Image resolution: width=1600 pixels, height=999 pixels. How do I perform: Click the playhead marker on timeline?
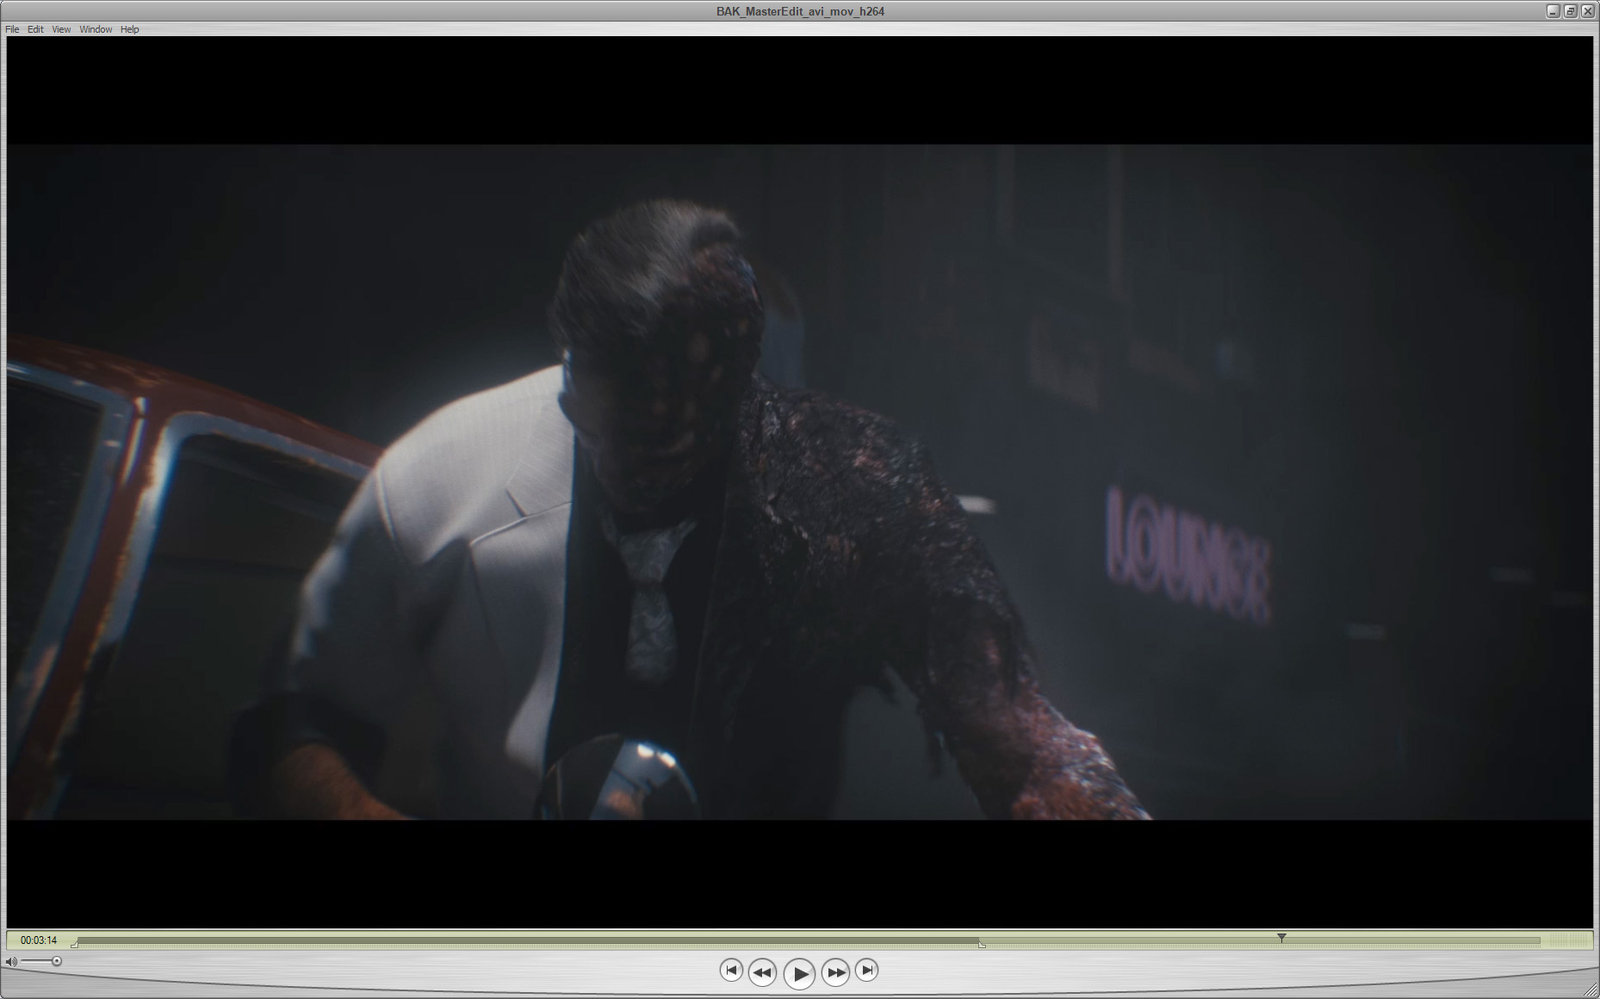pyautogui.click(x=1281, y=938)
